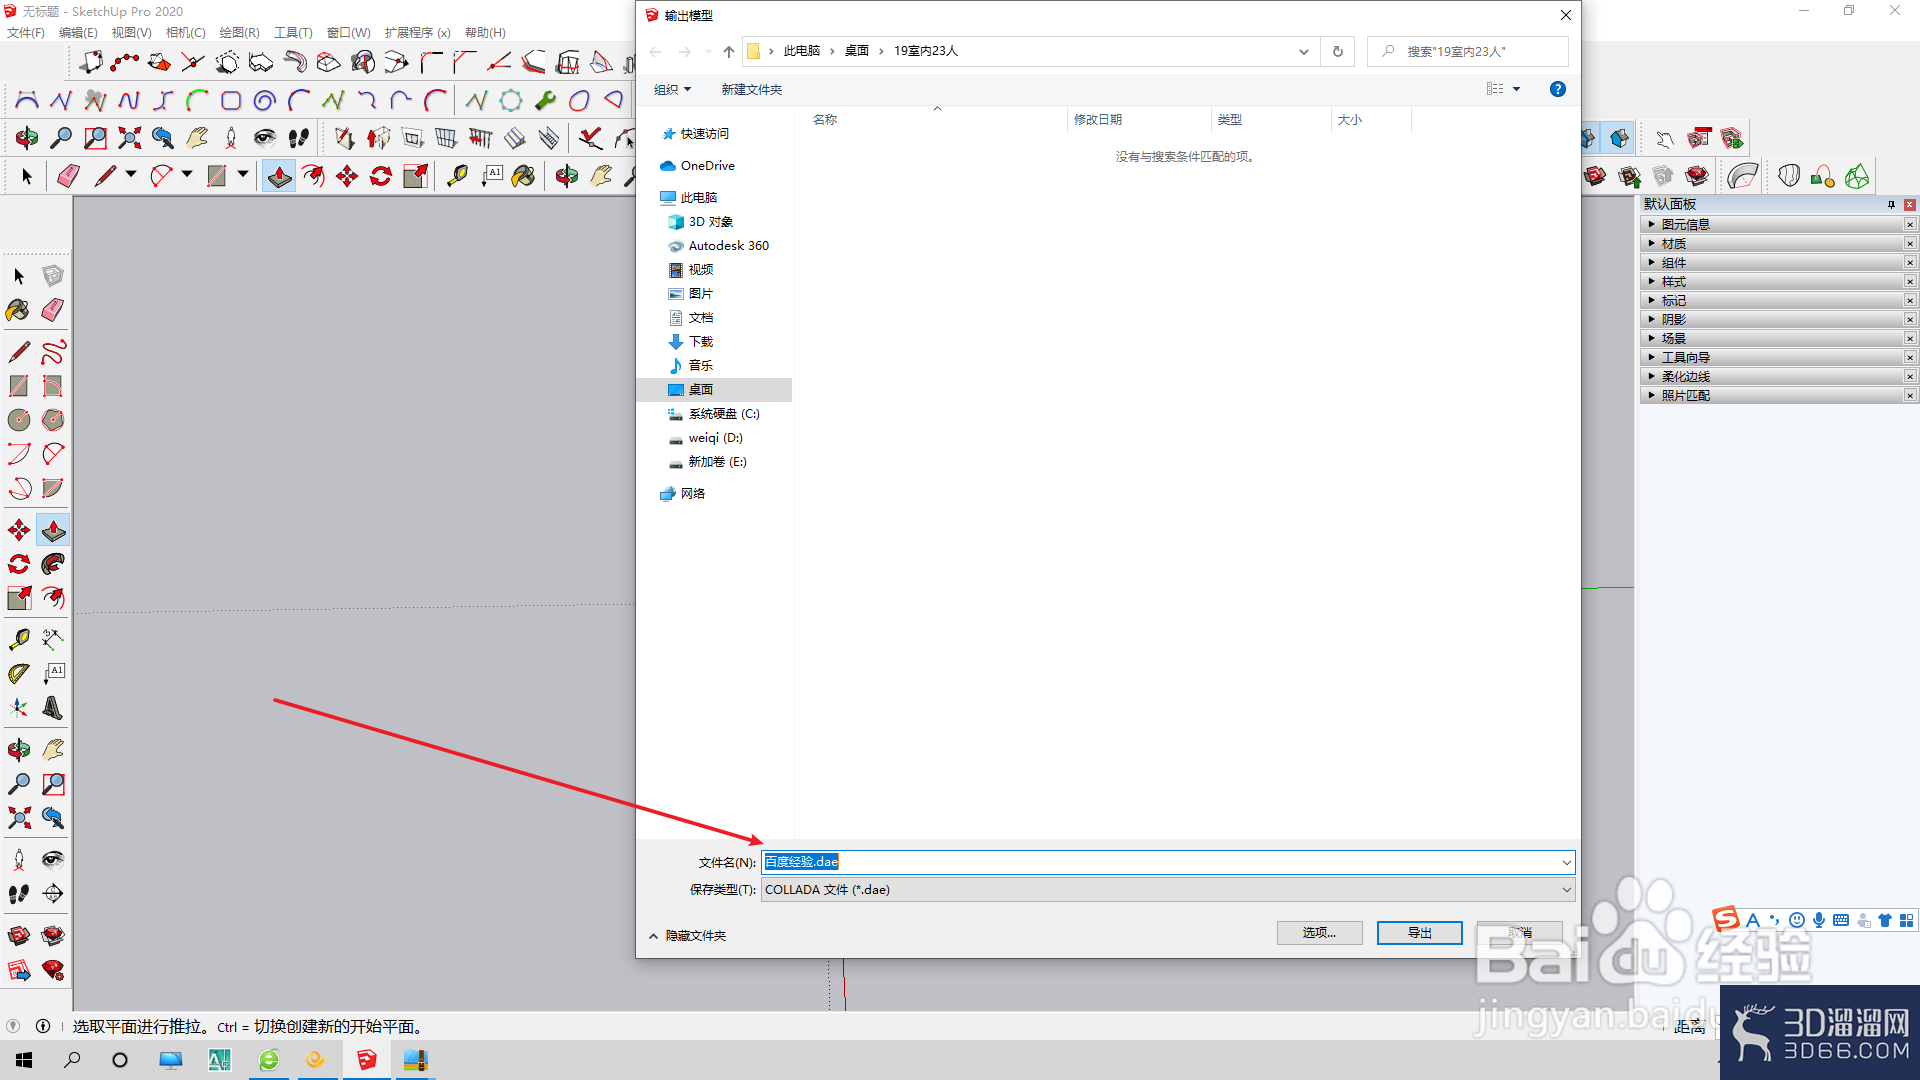1920x1080 pixels.
Task: Click the 选项... options button
Action: click(x=1319, y=933)
